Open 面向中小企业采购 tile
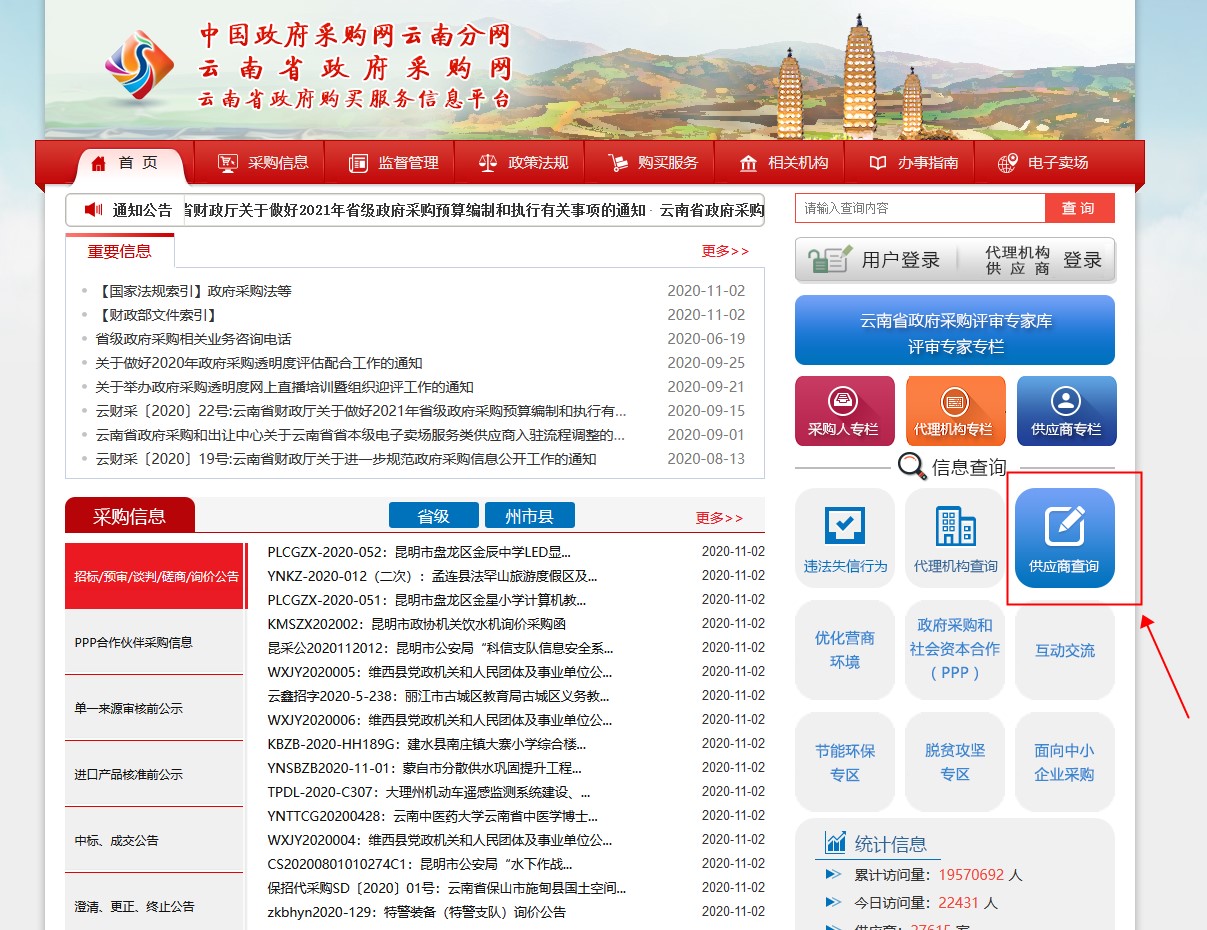 click(1065, 762)
